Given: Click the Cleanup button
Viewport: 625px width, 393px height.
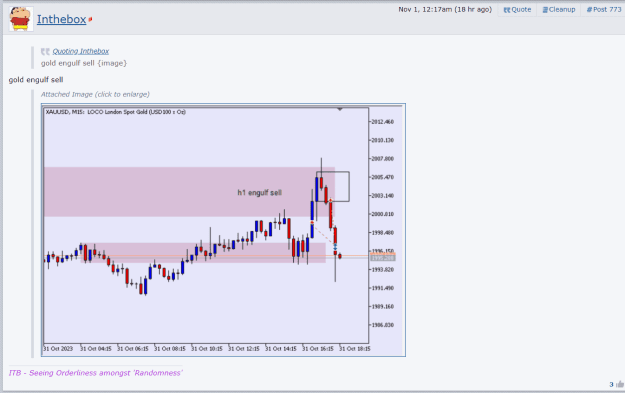Looking at the screenshot, I should tap(559, 10).
